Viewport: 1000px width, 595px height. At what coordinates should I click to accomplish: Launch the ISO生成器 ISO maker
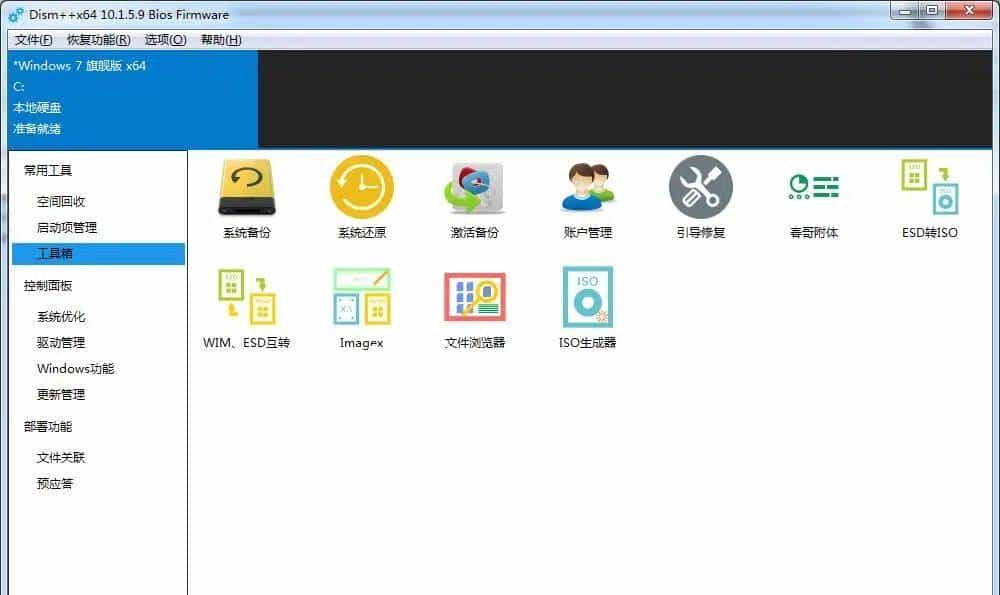pos(587,308)
